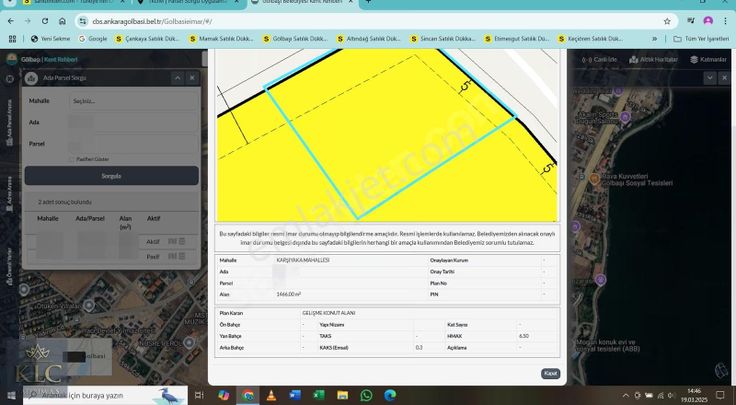Screen dimensions: 736x405
Task: Open the Windows Start menu
Action: tap(11, 396)
